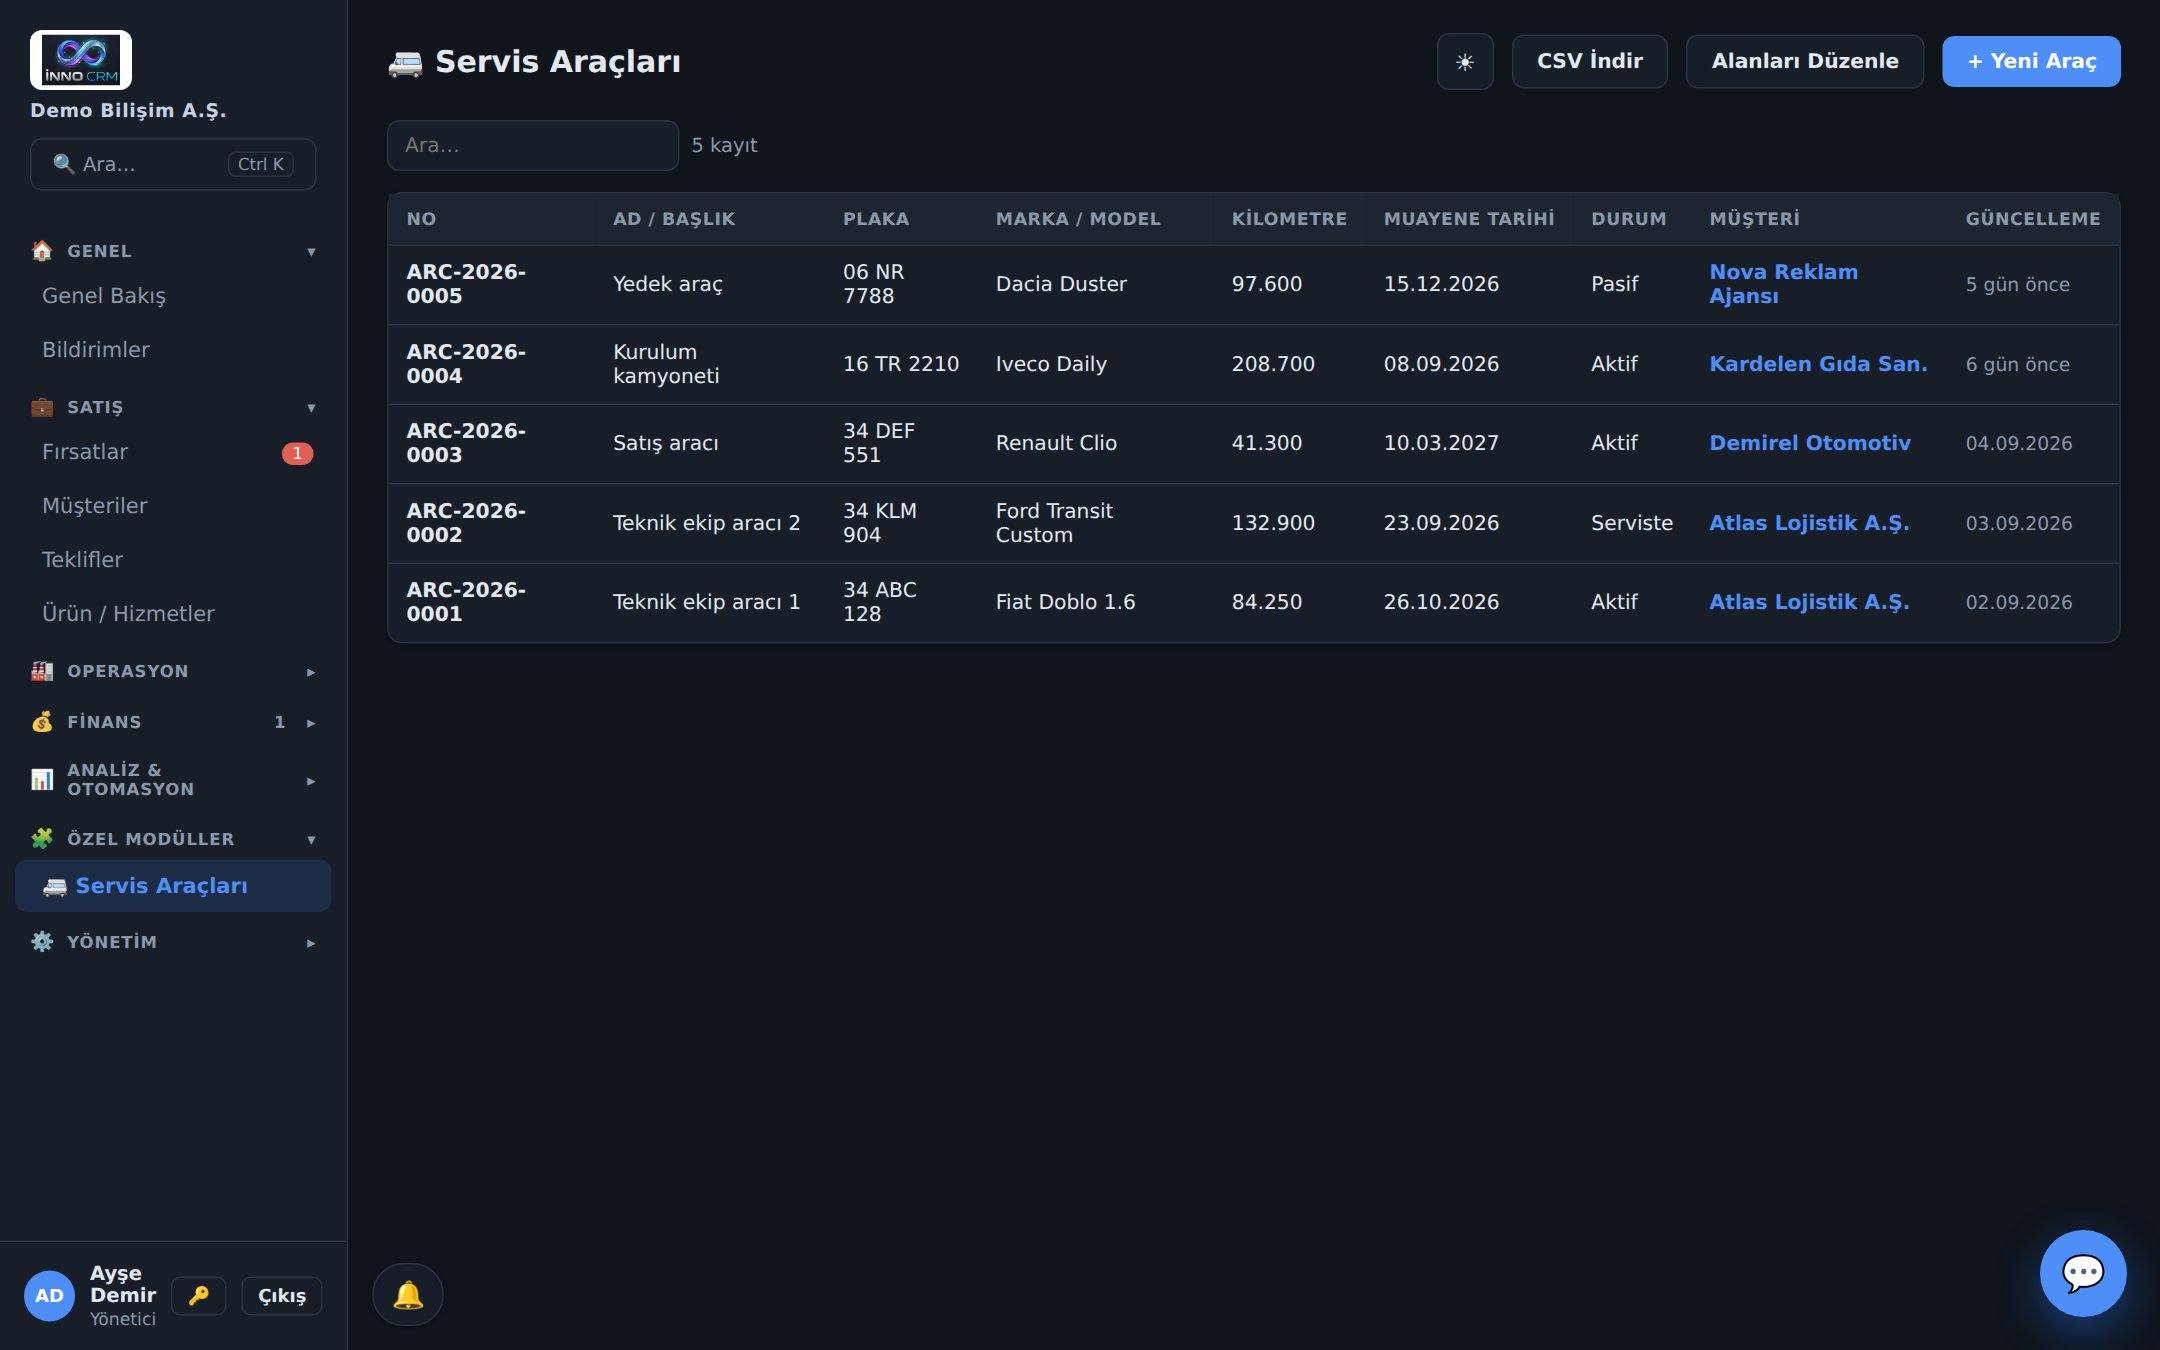The width and height of the screenshot is (2160, 1350).
Task: Click the KİLOMETRE column header
Action: pyautogui.click(x=1289, y=219)
